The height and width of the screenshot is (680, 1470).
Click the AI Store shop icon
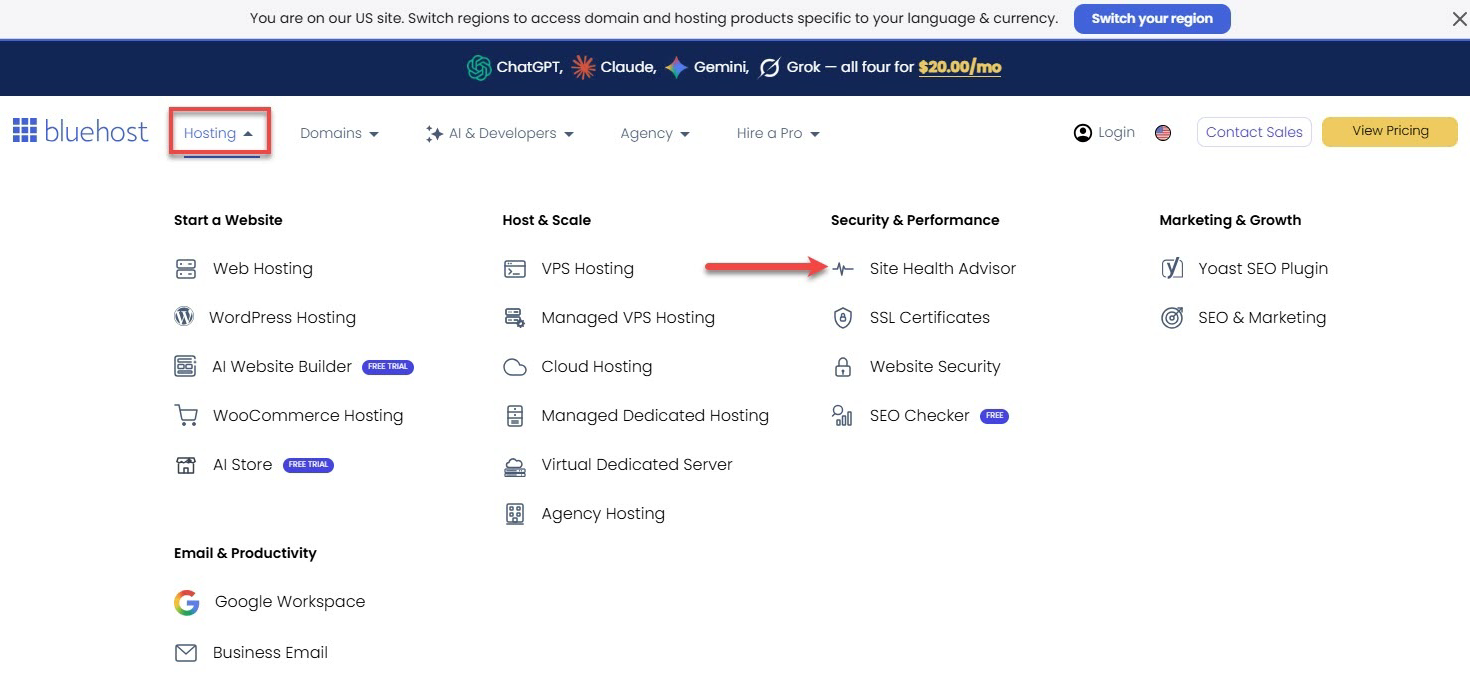(x=186, y=465)
